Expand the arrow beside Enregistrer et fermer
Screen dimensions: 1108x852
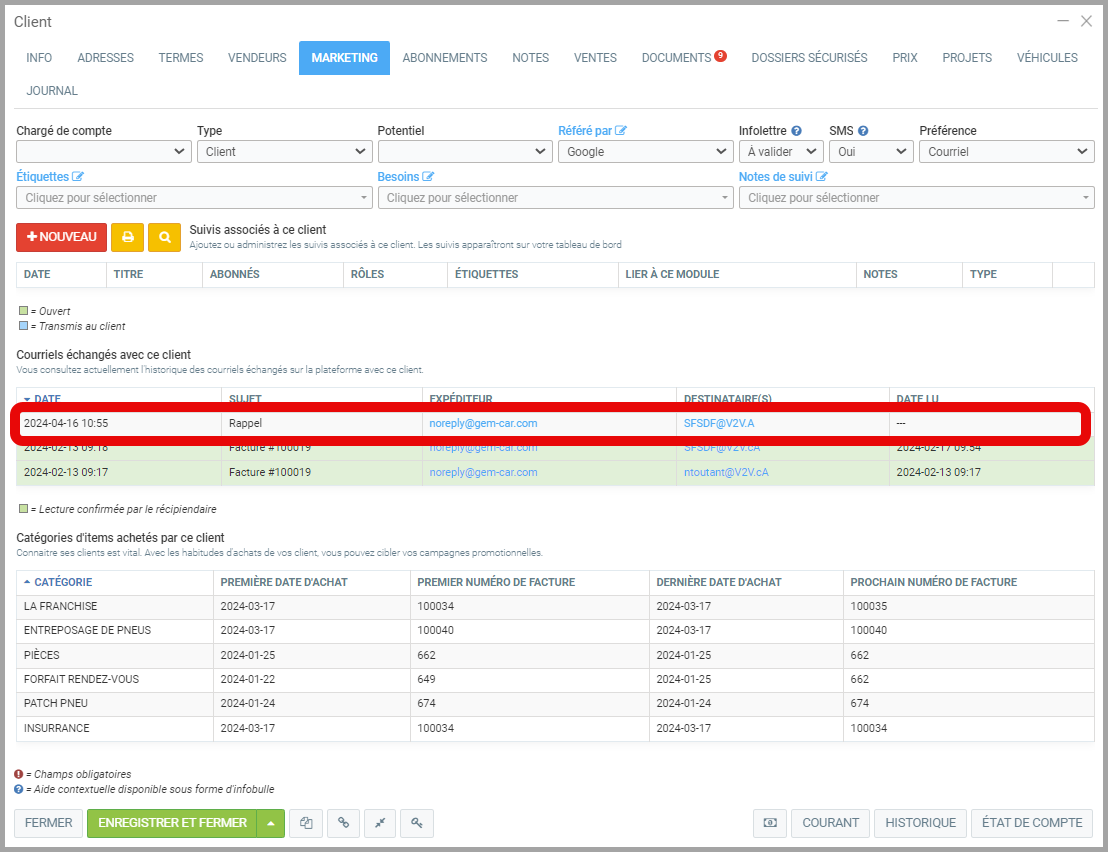271,823
